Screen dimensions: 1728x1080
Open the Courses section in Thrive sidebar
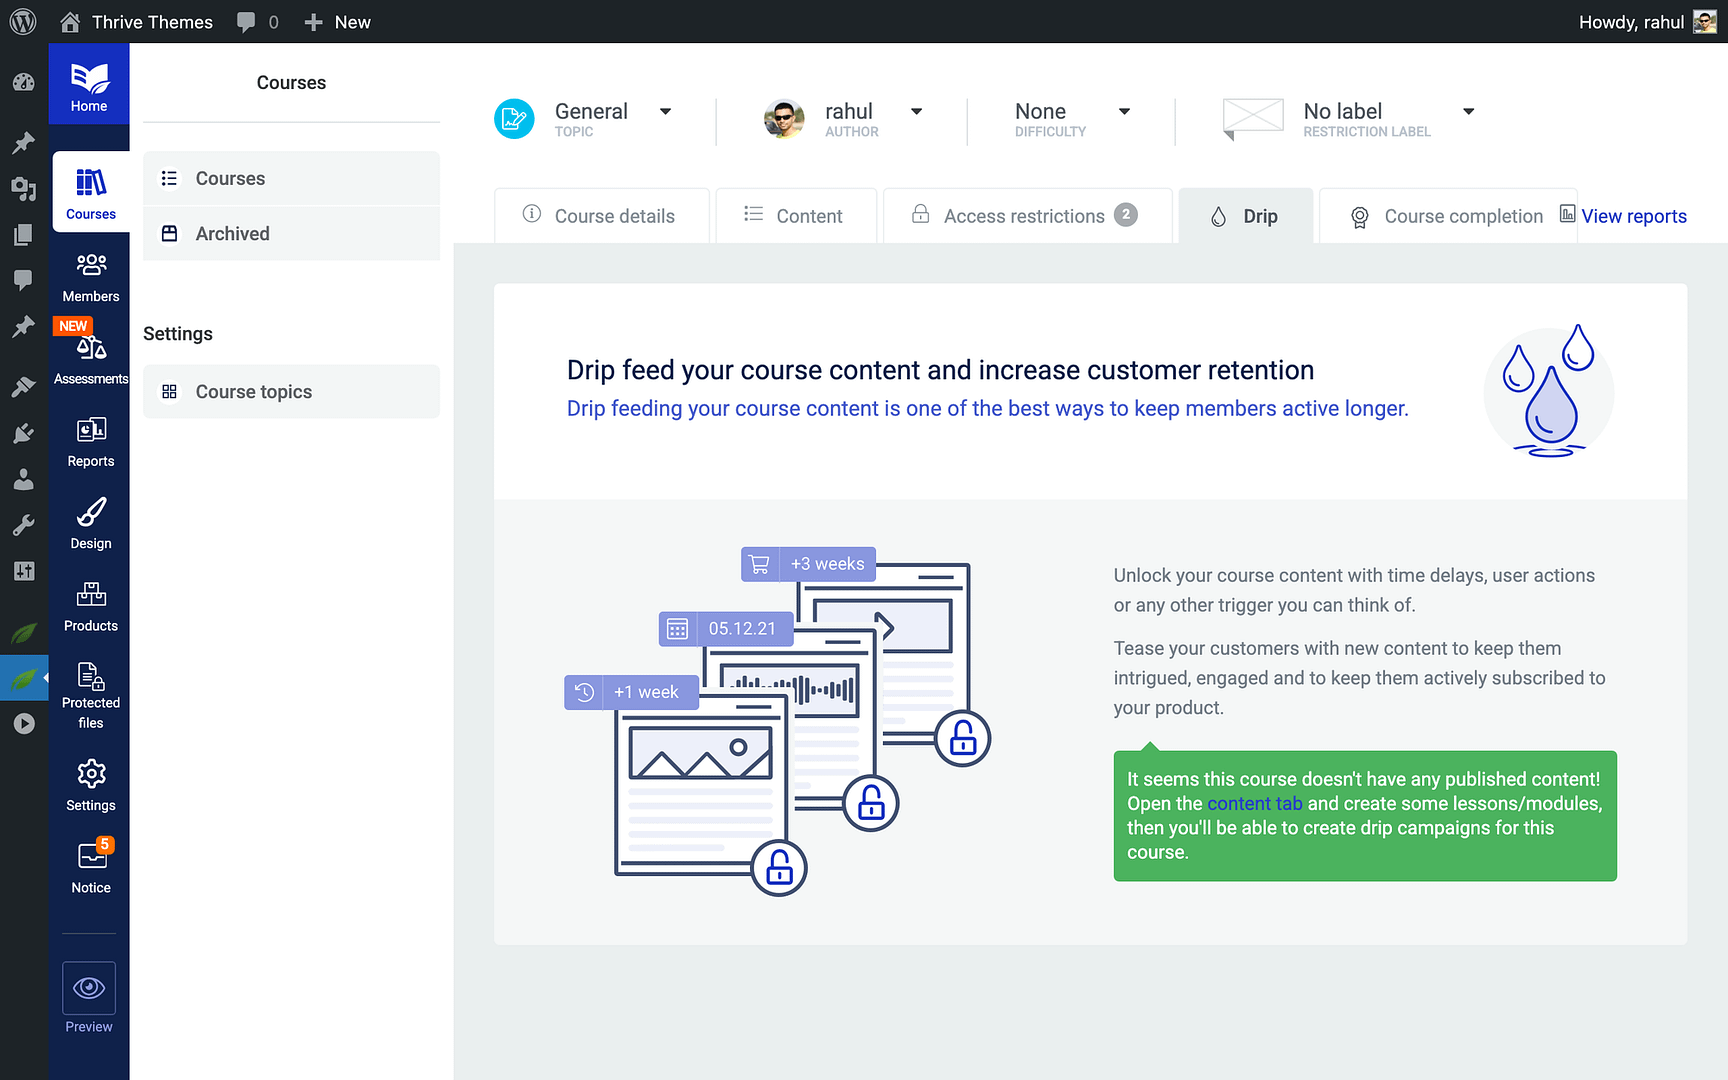point(90,190)
